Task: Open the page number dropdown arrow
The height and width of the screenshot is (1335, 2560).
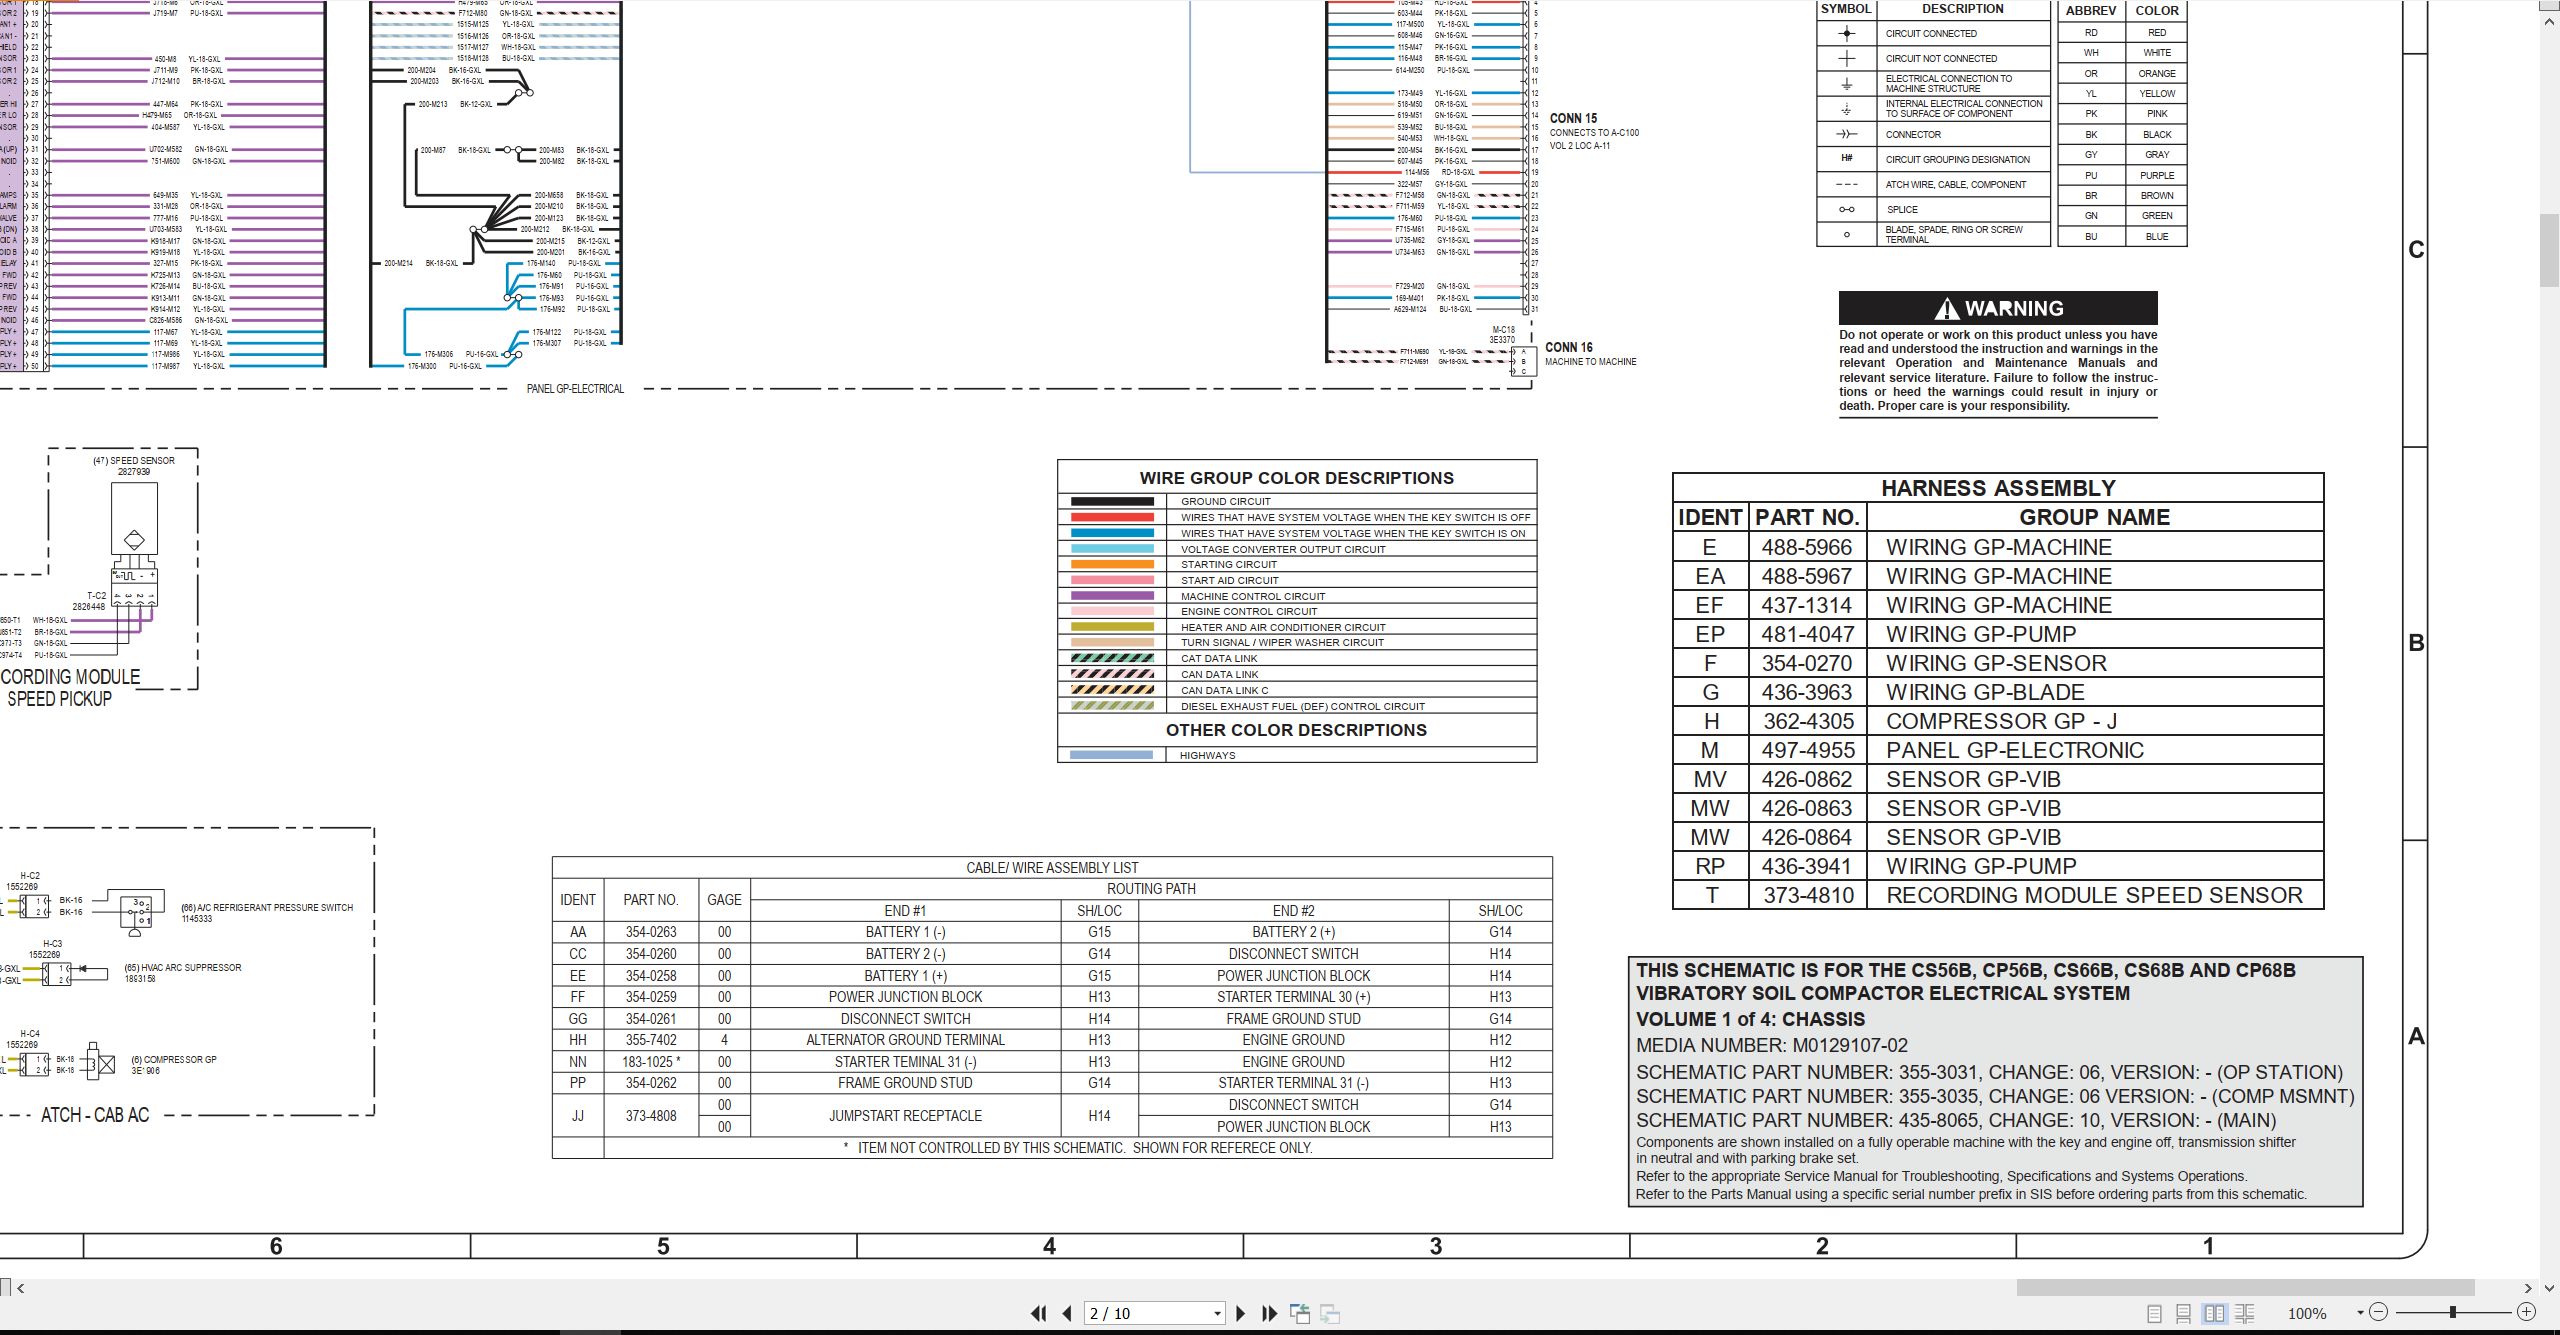Action: pyautogui.click(x=1217, y=1314)
